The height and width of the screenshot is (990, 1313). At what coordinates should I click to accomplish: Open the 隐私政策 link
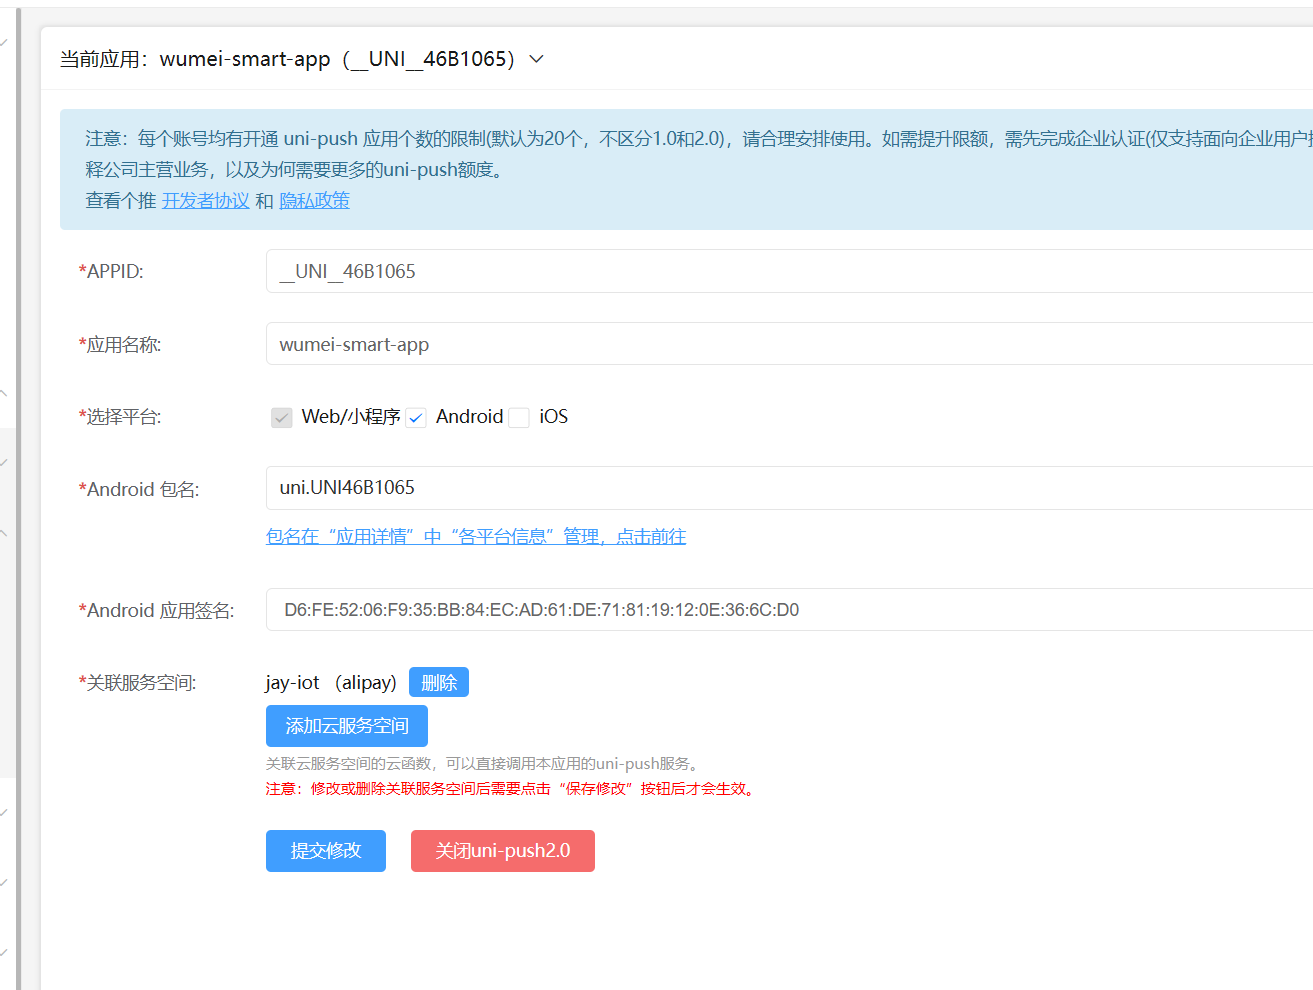pyautogui.click(x=314, y=201)
